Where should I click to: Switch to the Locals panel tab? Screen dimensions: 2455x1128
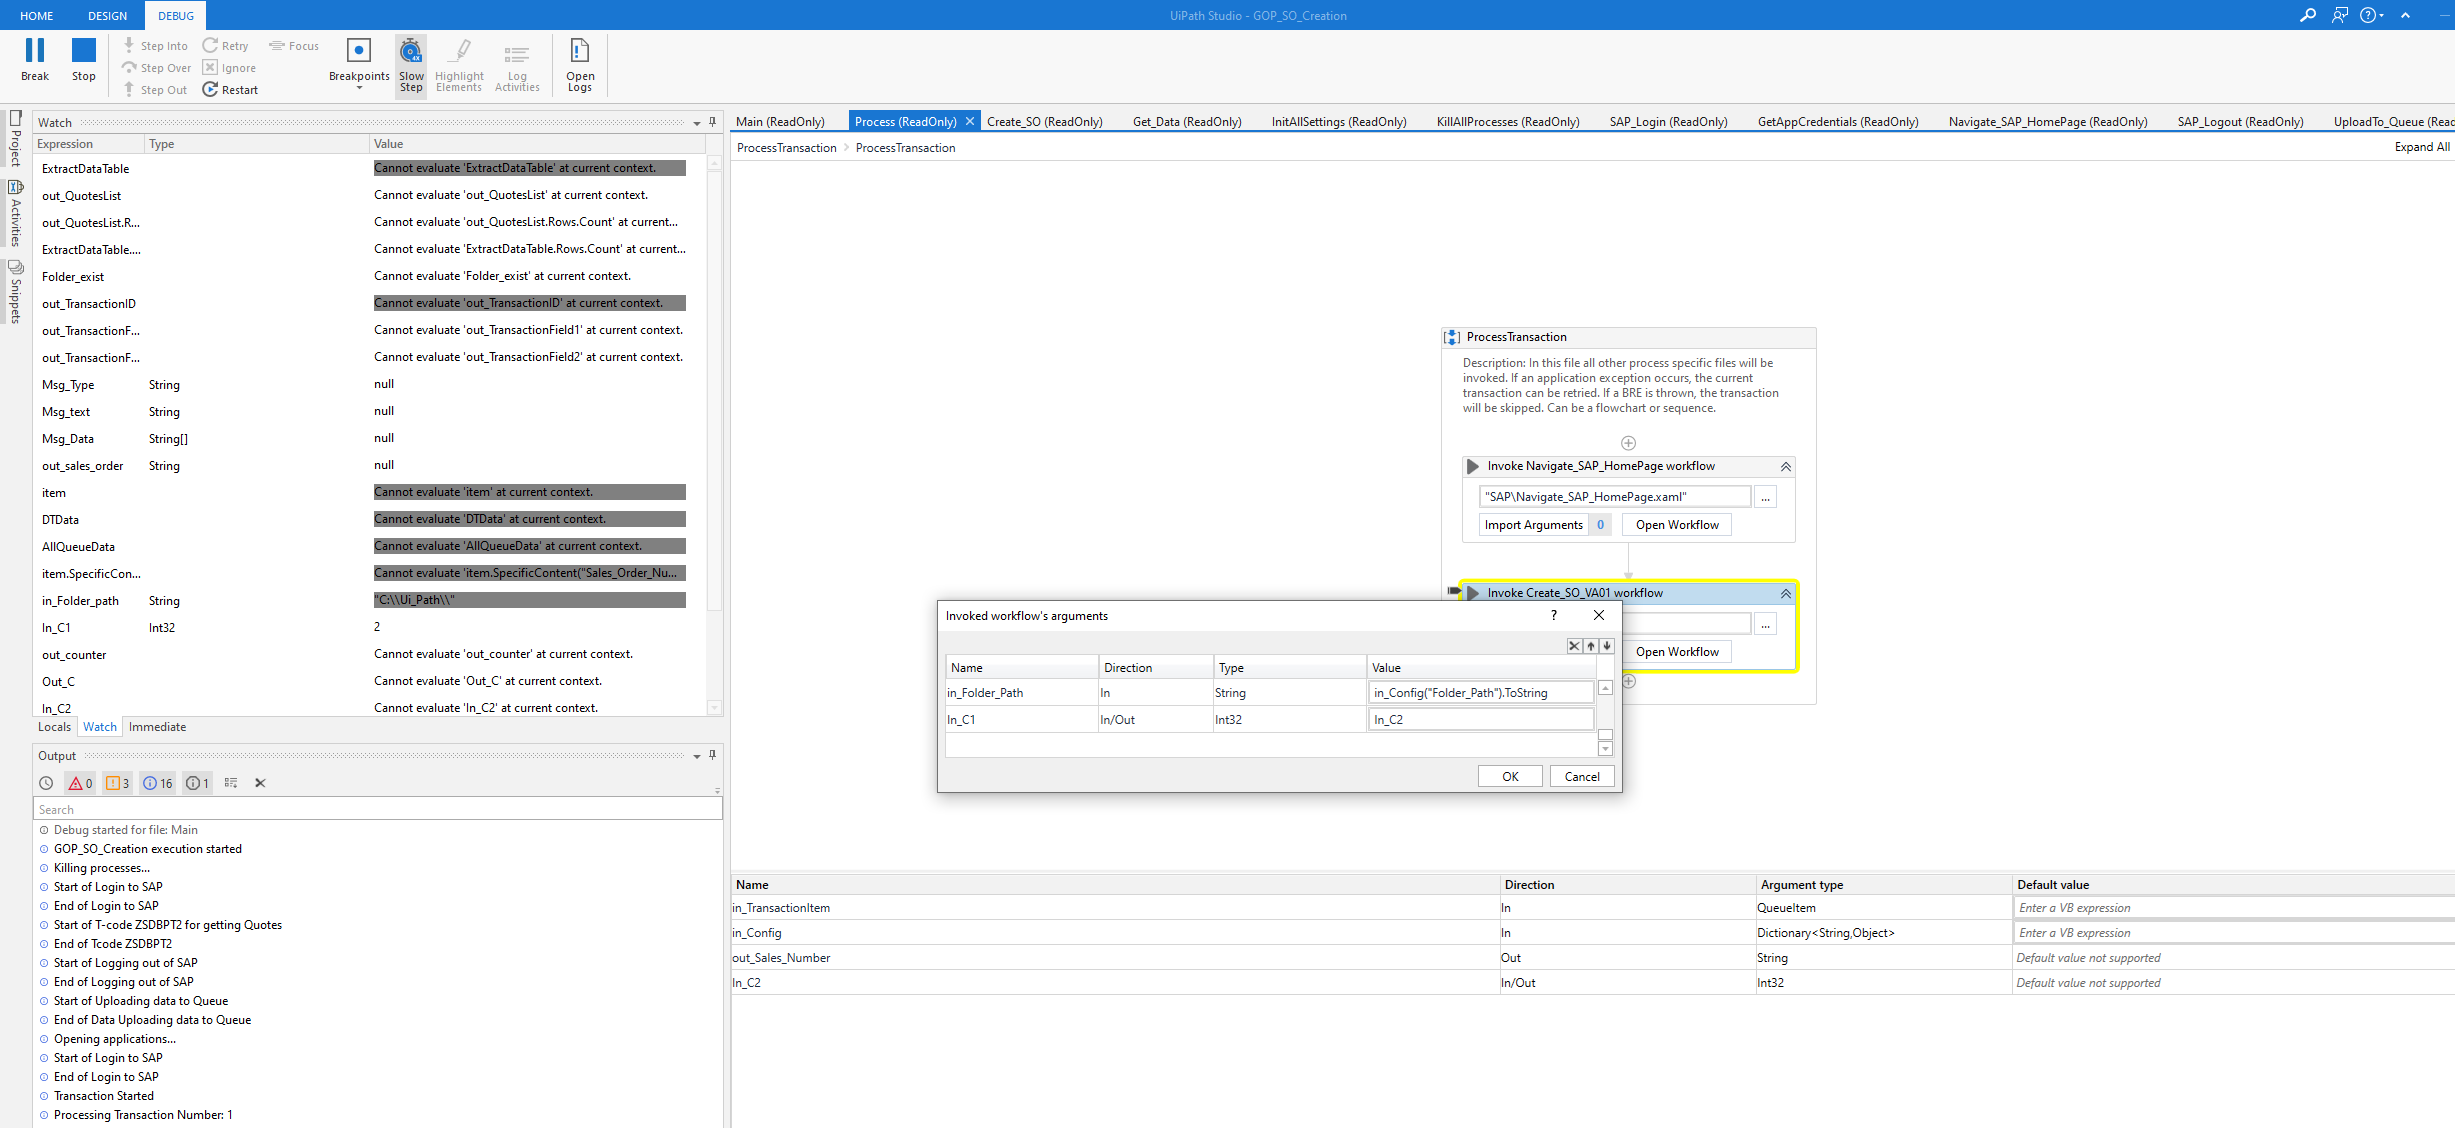point(54,727)
